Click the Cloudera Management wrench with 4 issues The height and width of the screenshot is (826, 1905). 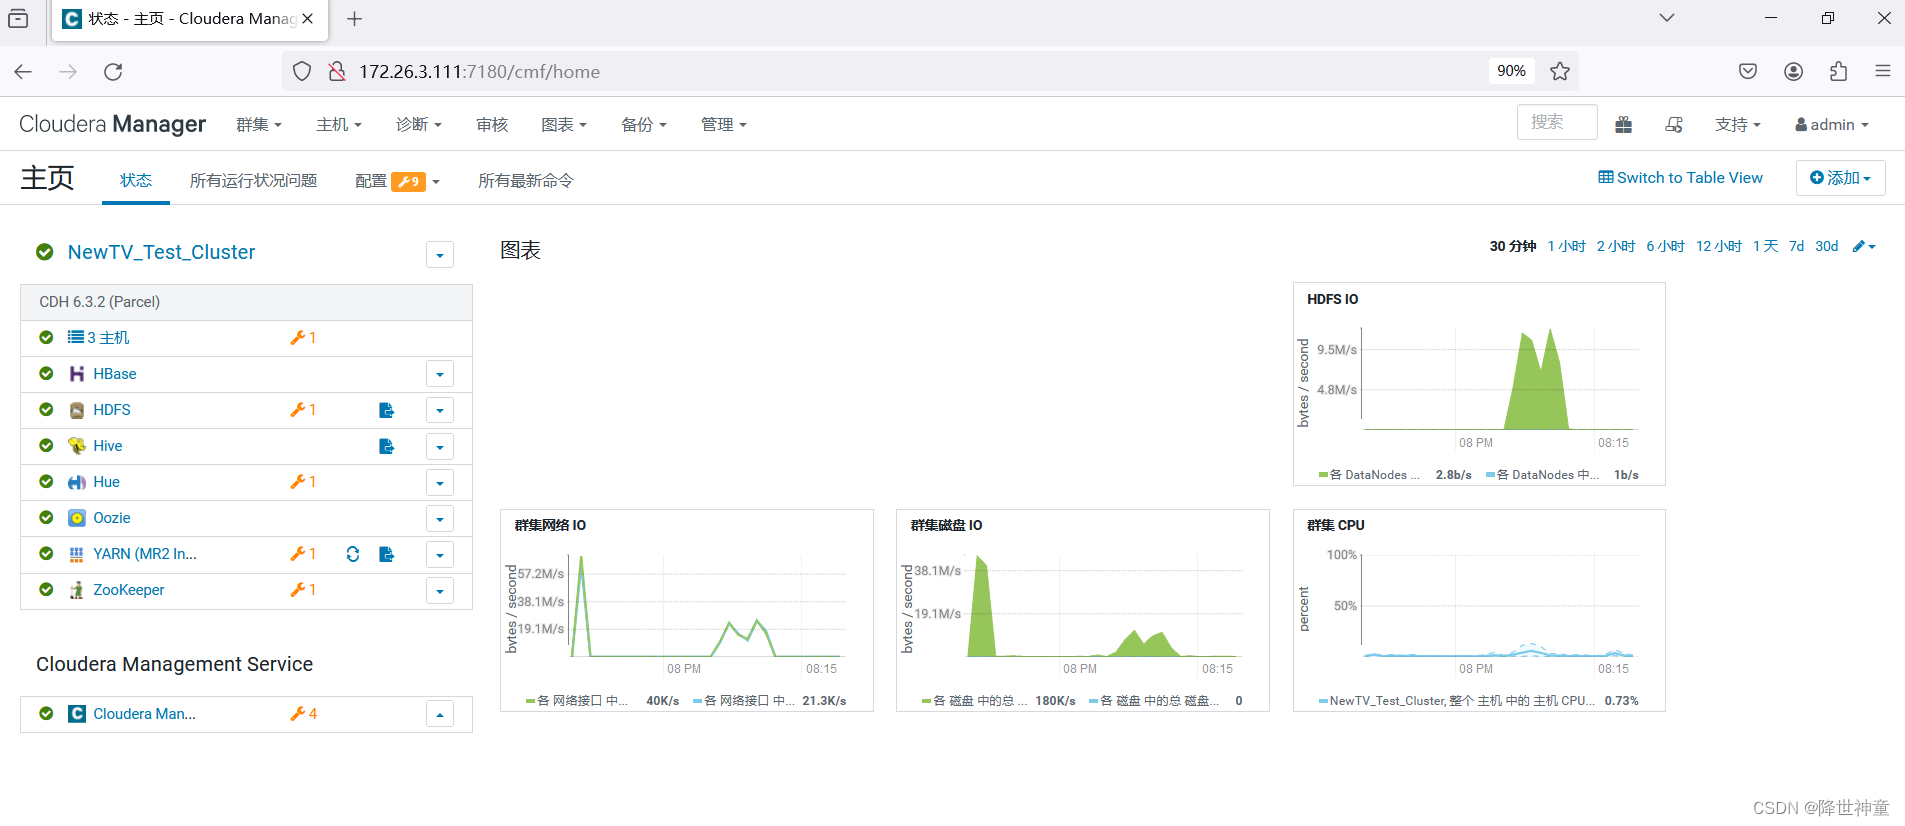coord(303,714)
